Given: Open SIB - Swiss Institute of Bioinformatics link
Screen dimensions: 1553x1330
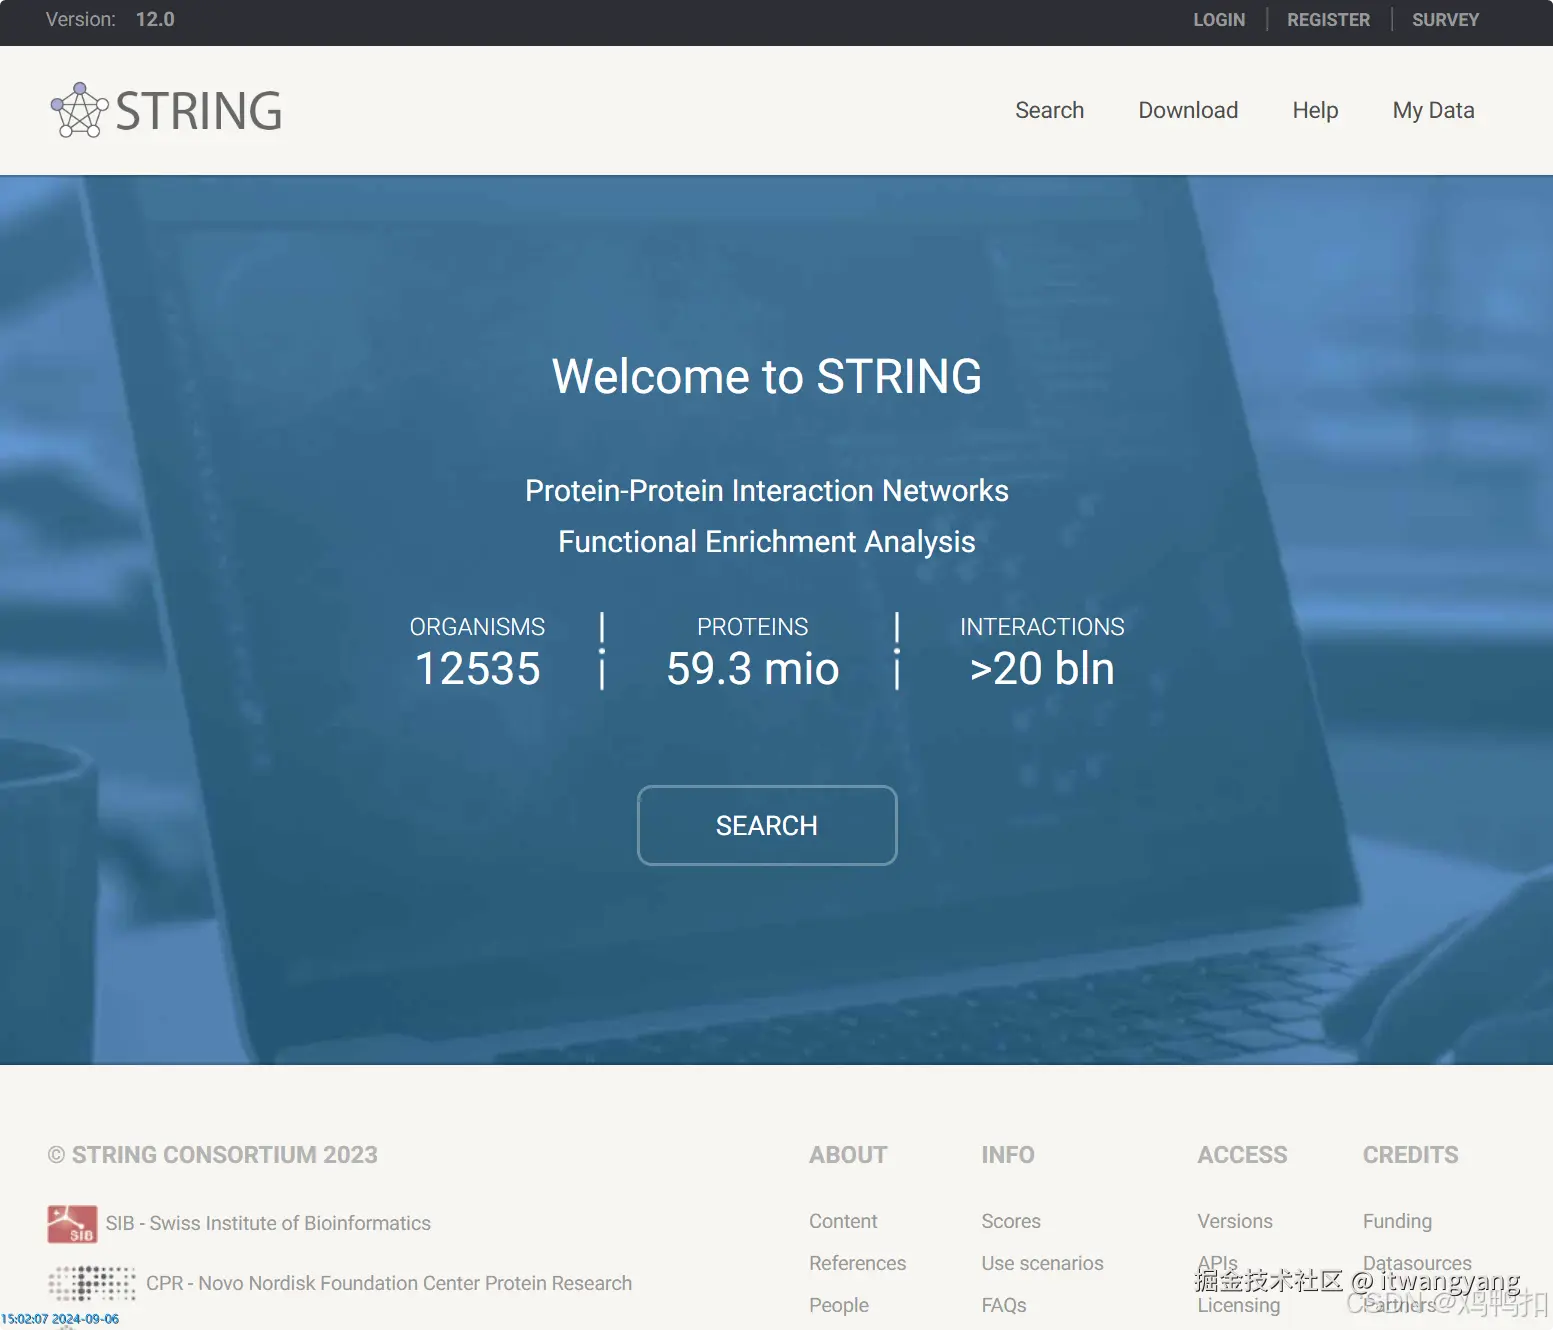Looking at the screenshot, I should tap(268, 1223).
